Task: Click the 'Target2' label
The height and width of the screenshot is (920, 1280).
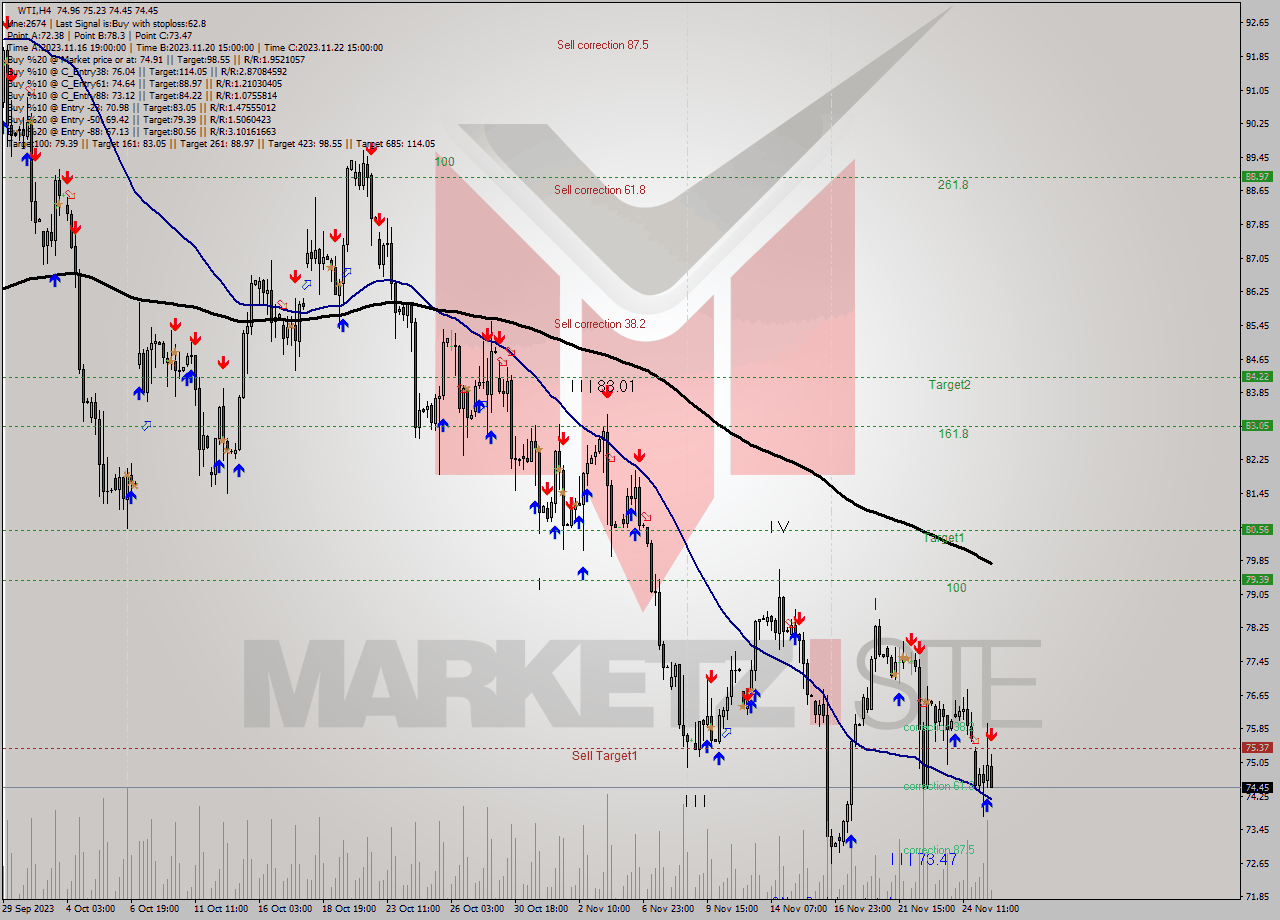Action: [949, 385]
